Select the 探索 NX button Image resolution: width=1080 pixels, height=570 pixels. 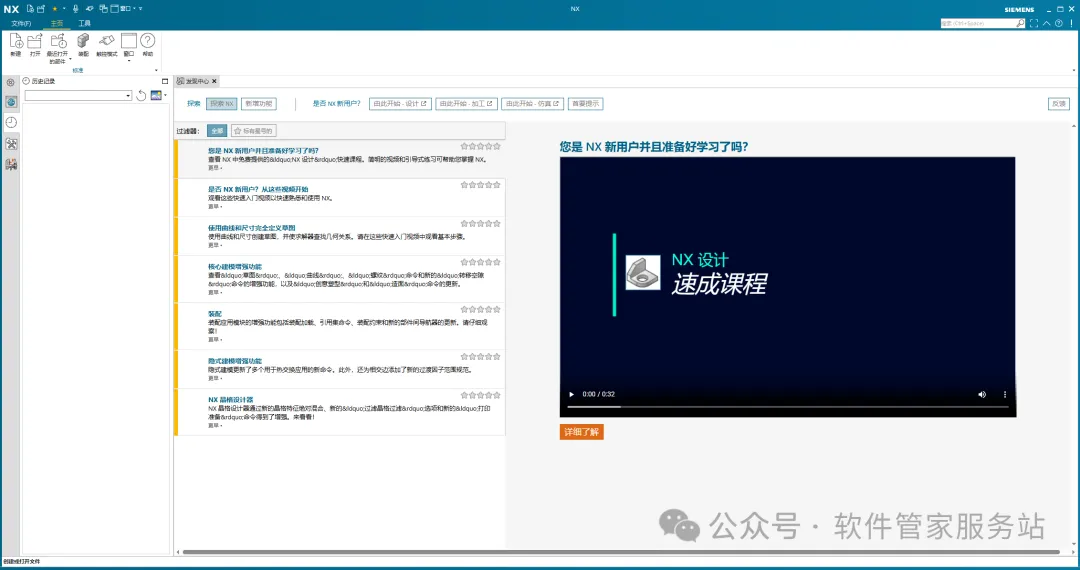coord(222,104)
